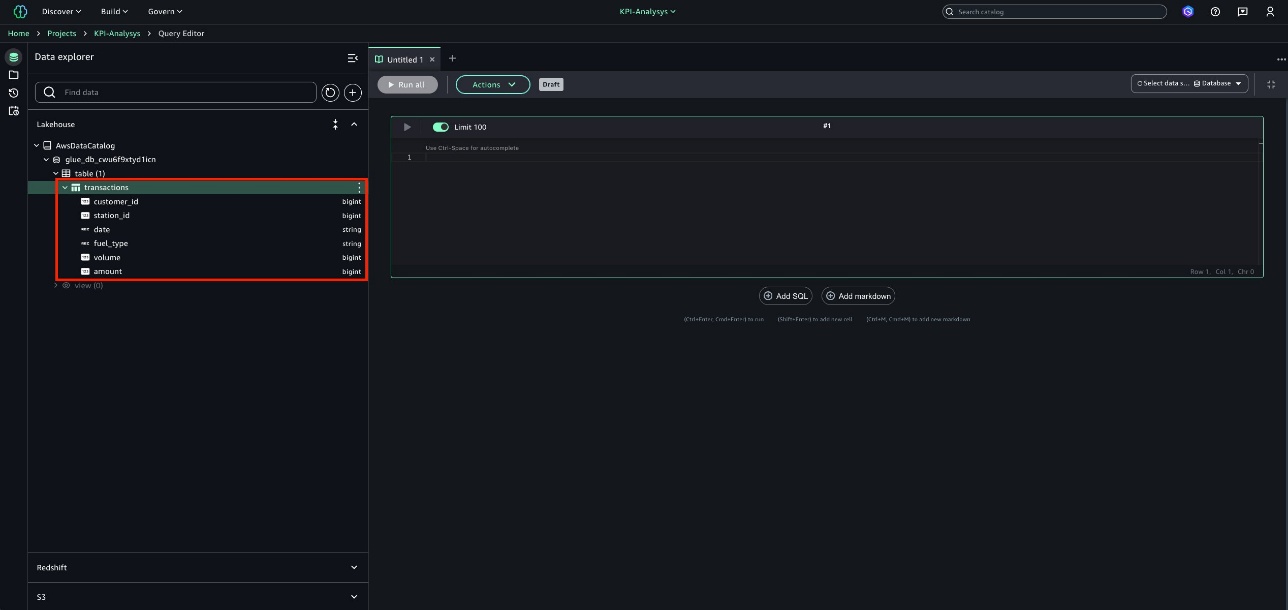The image size is (1288, 610).
Task: Expand the view (0) node
Action: click(56, 285)
